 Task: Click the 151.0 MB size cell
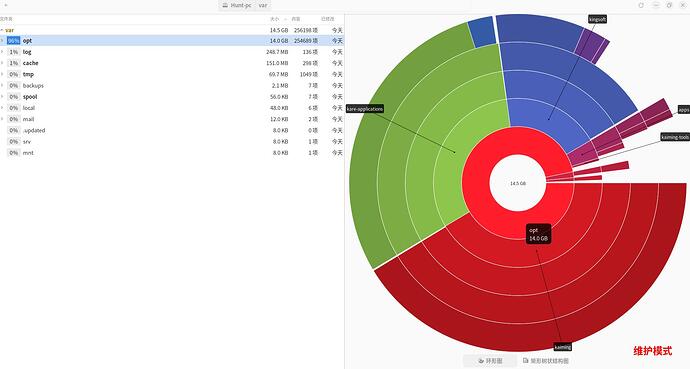point(277,63)
